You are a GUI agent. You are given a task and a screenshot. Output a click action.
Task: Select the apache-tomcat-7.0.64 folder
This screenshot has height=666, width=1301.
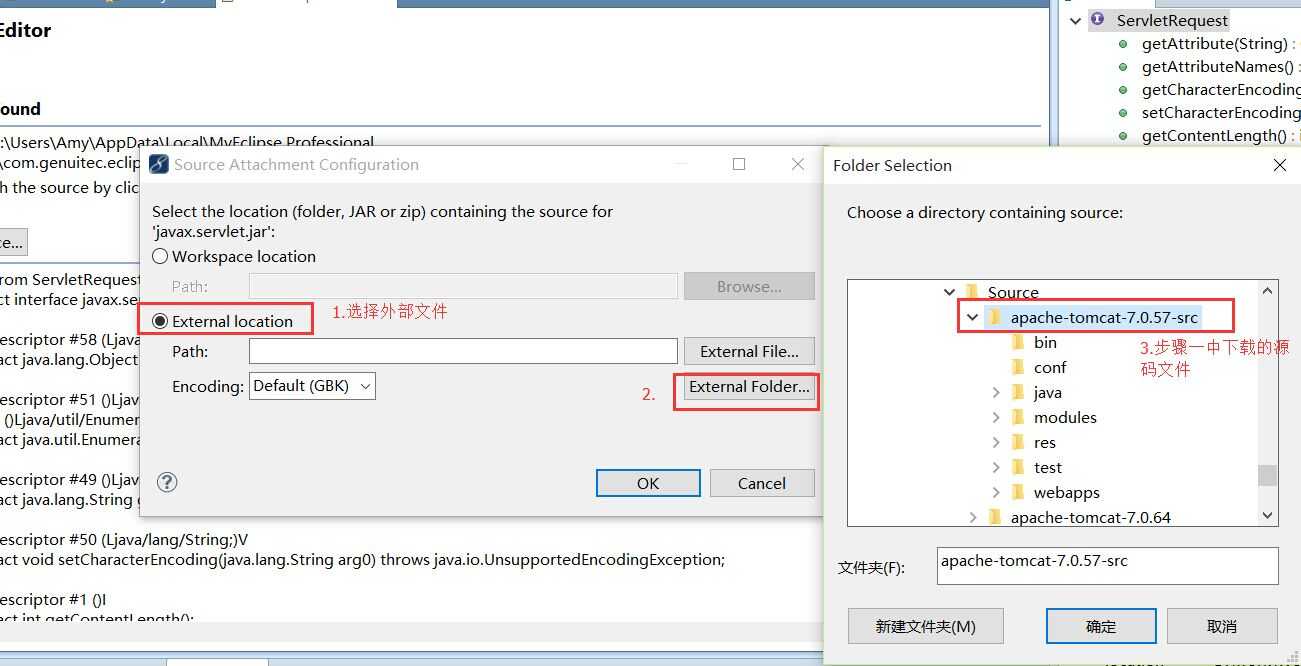(x=1091, y=517)
